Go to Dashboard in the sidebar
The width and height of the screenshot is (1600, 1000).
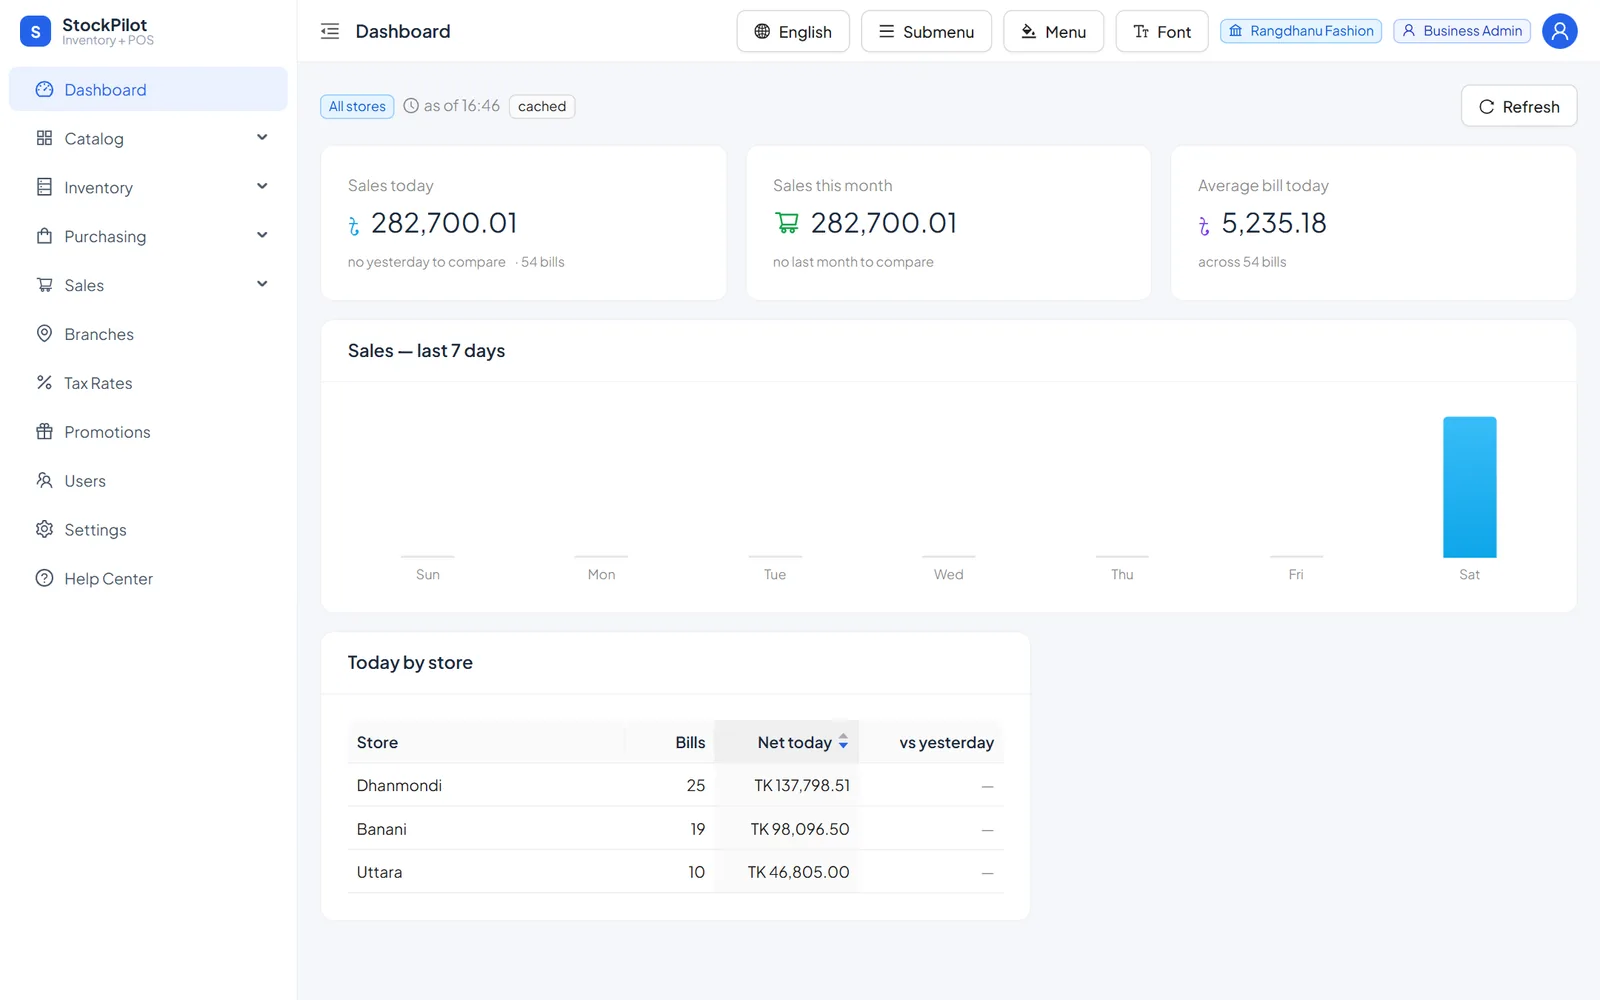(148, 90)
